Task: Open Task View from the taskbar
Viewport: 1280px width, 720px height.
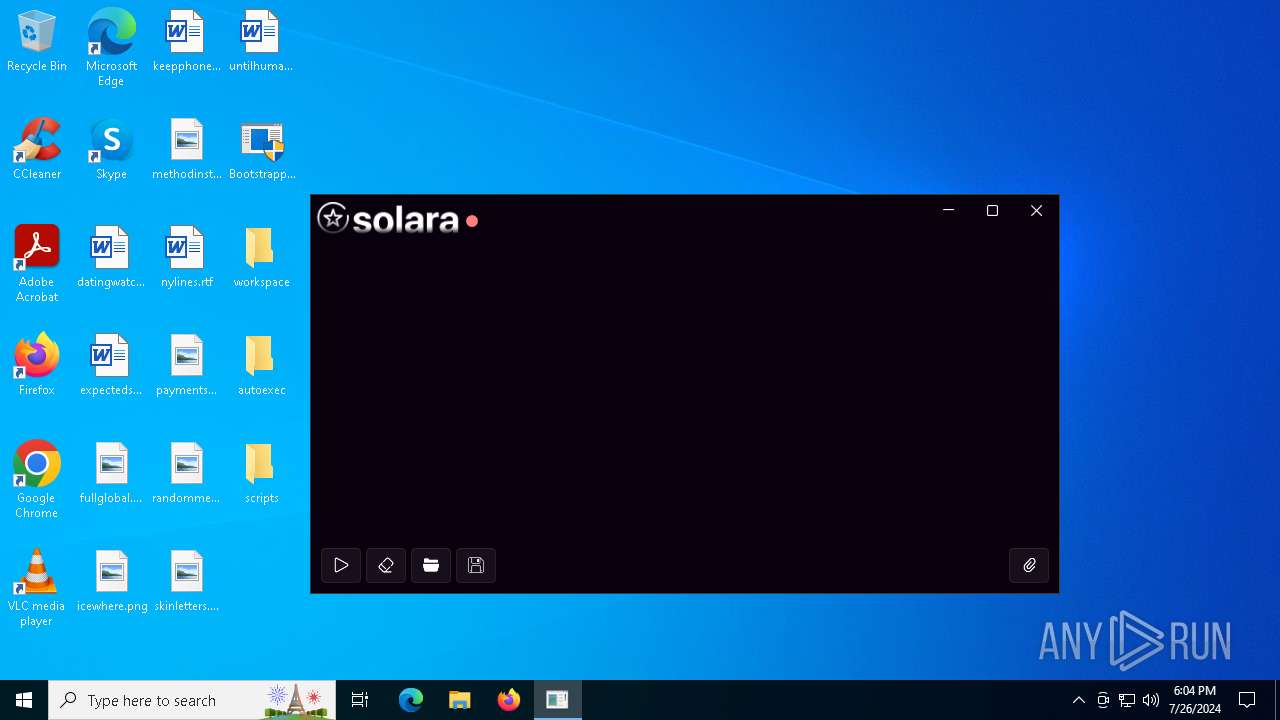Action: coord(360,700)
